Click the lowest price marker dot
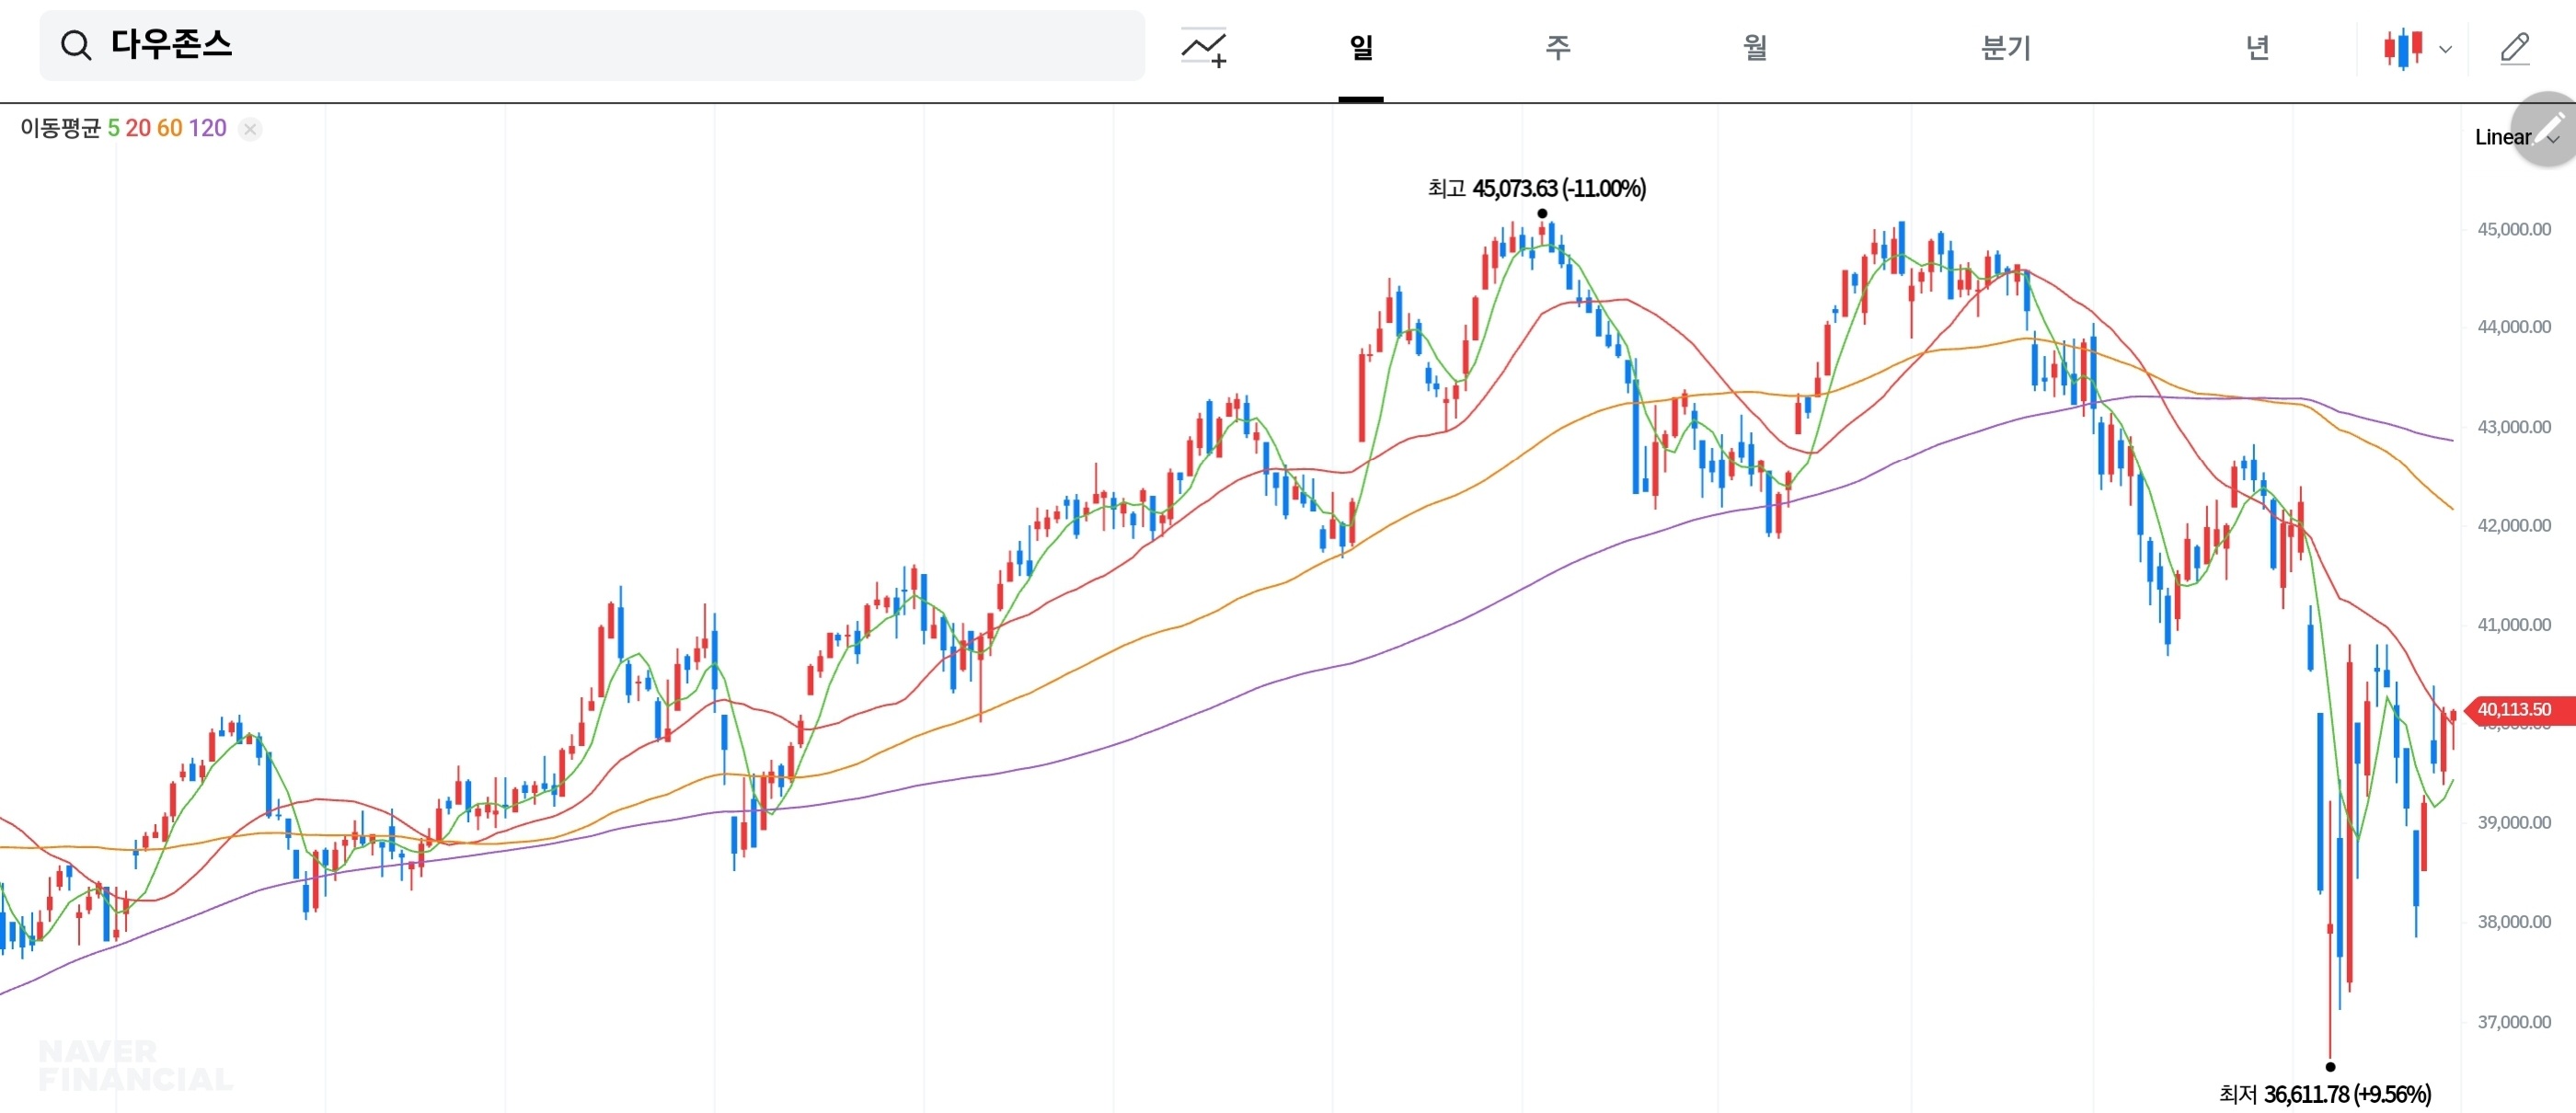 (2330, 1066)
